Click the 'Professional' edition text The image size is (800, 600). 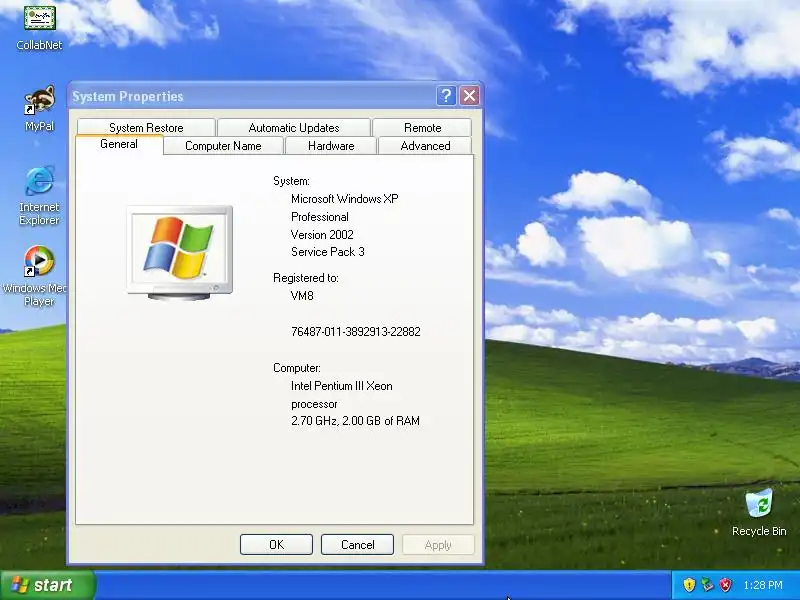click(x=319, y=217)
